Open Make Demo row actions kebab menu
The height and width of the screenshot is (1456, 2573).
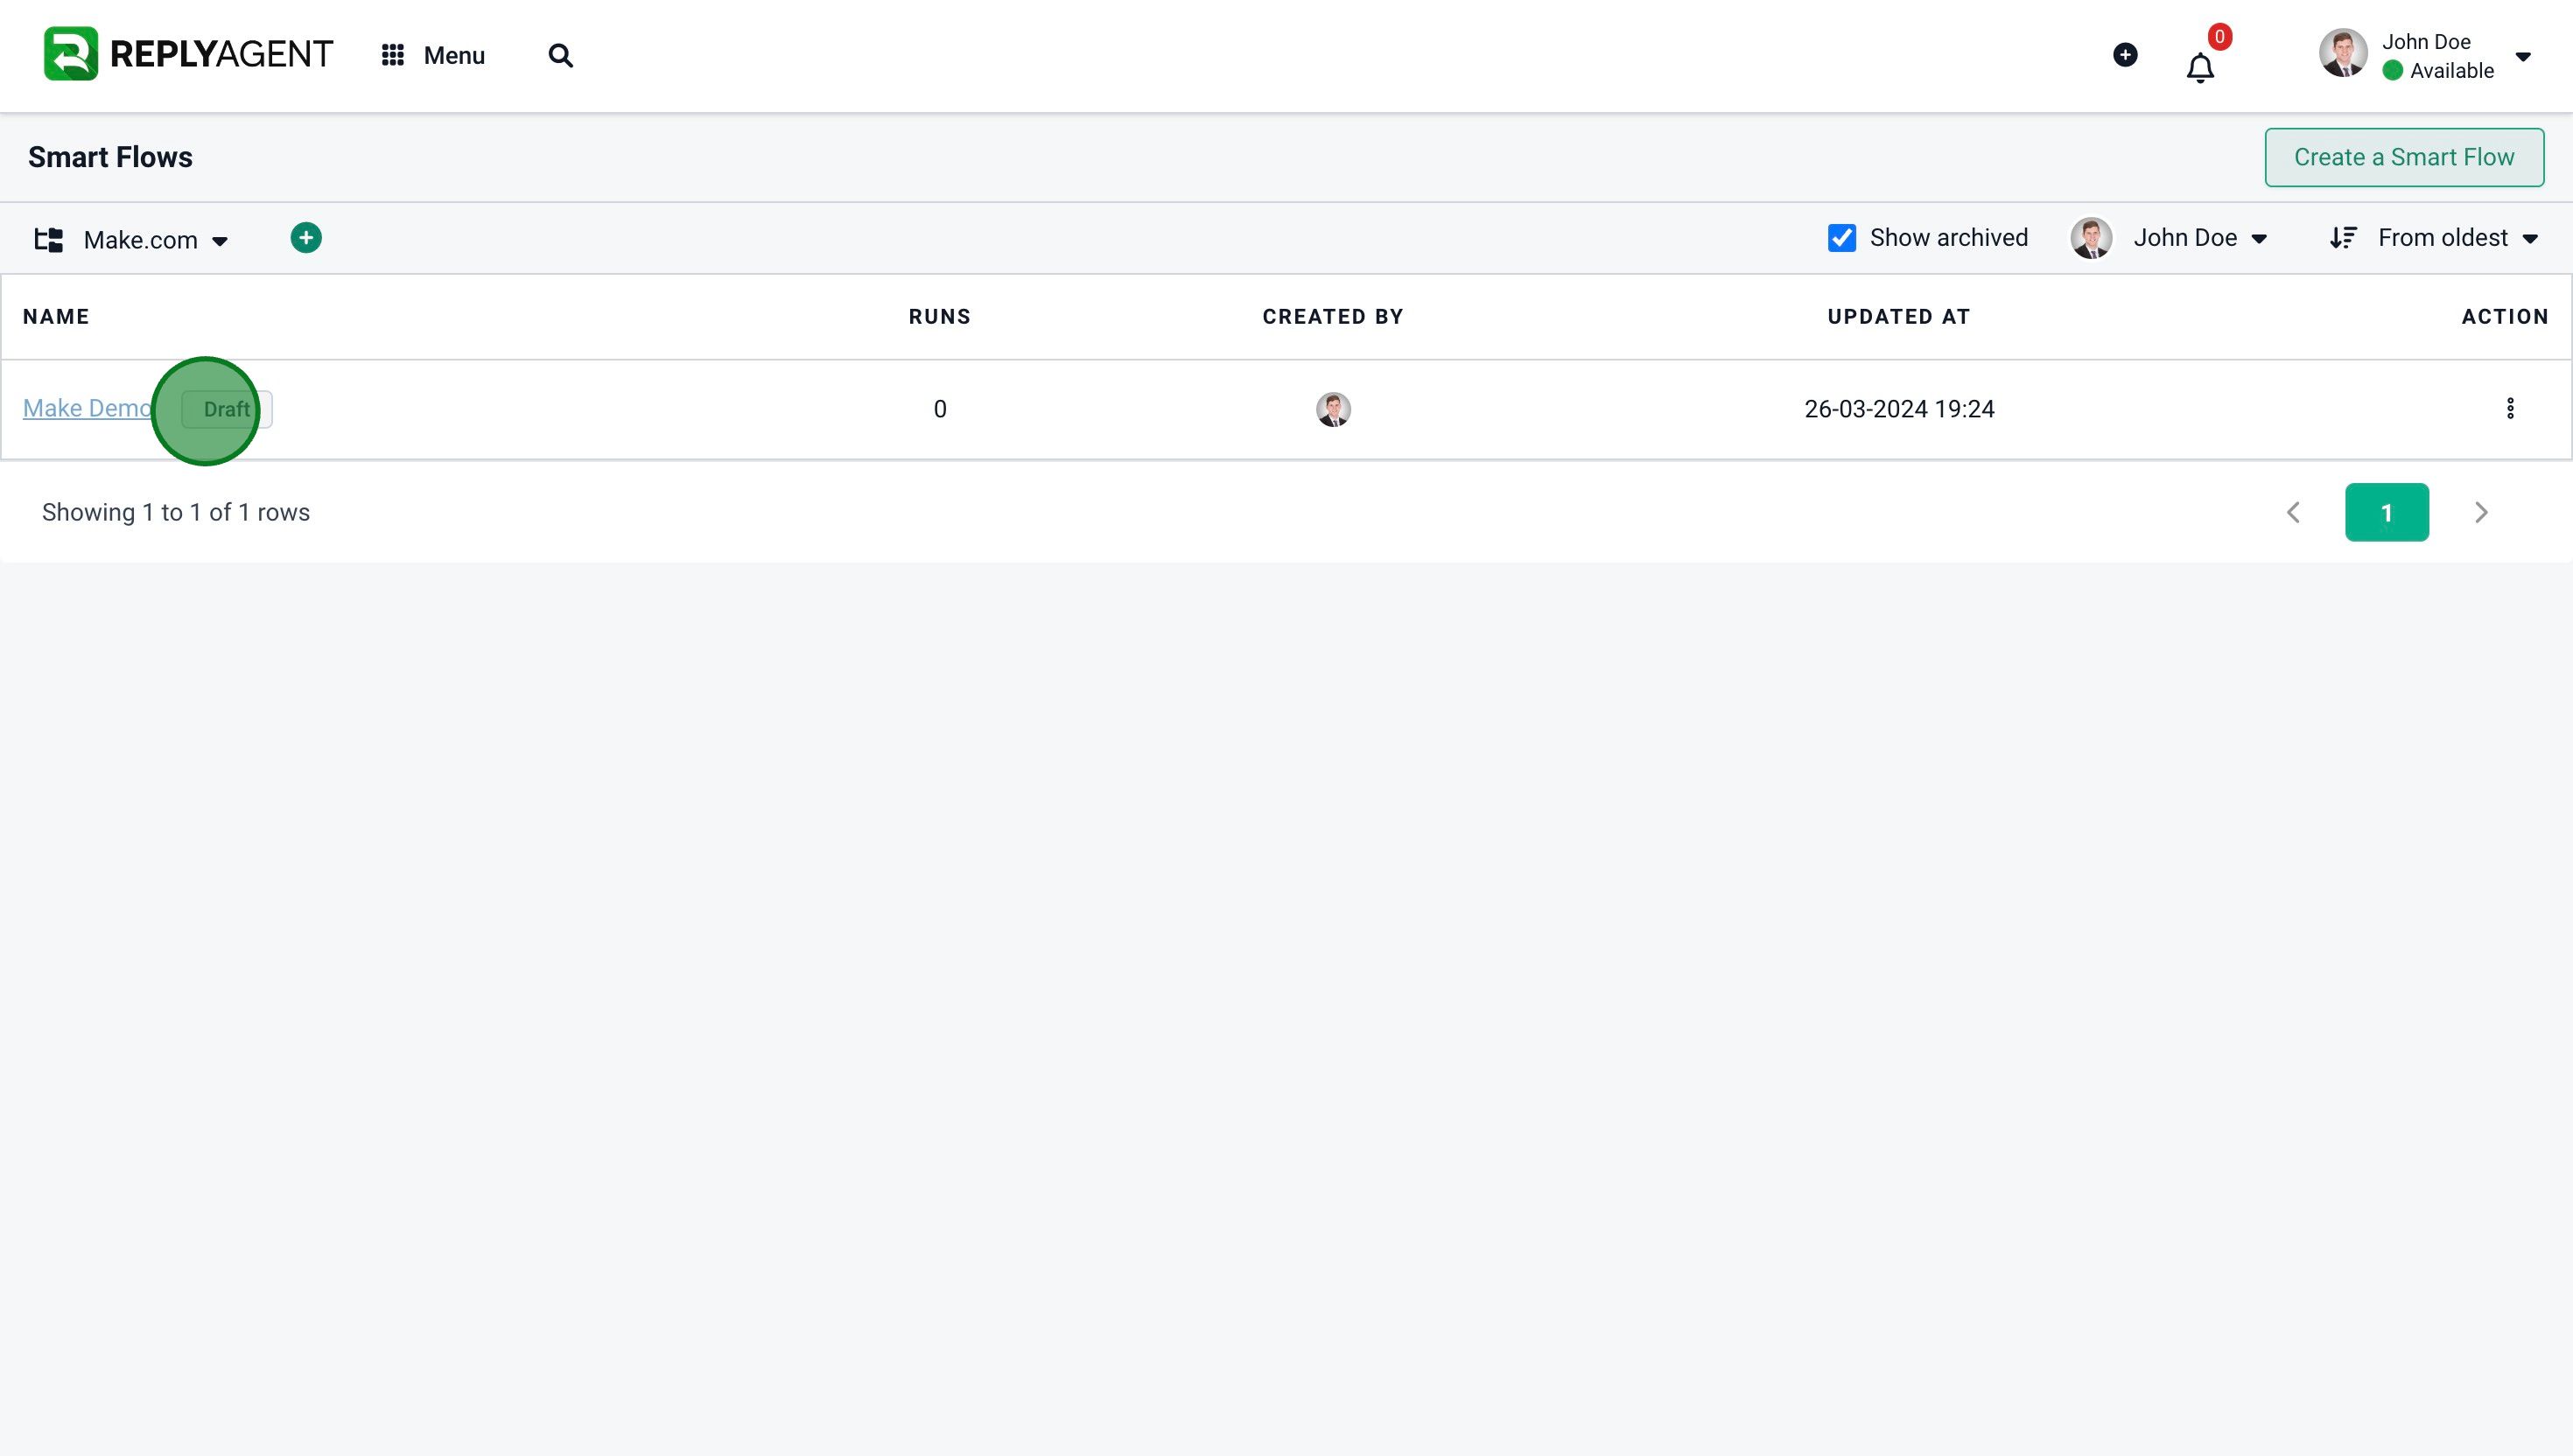tap(2510, 408)
